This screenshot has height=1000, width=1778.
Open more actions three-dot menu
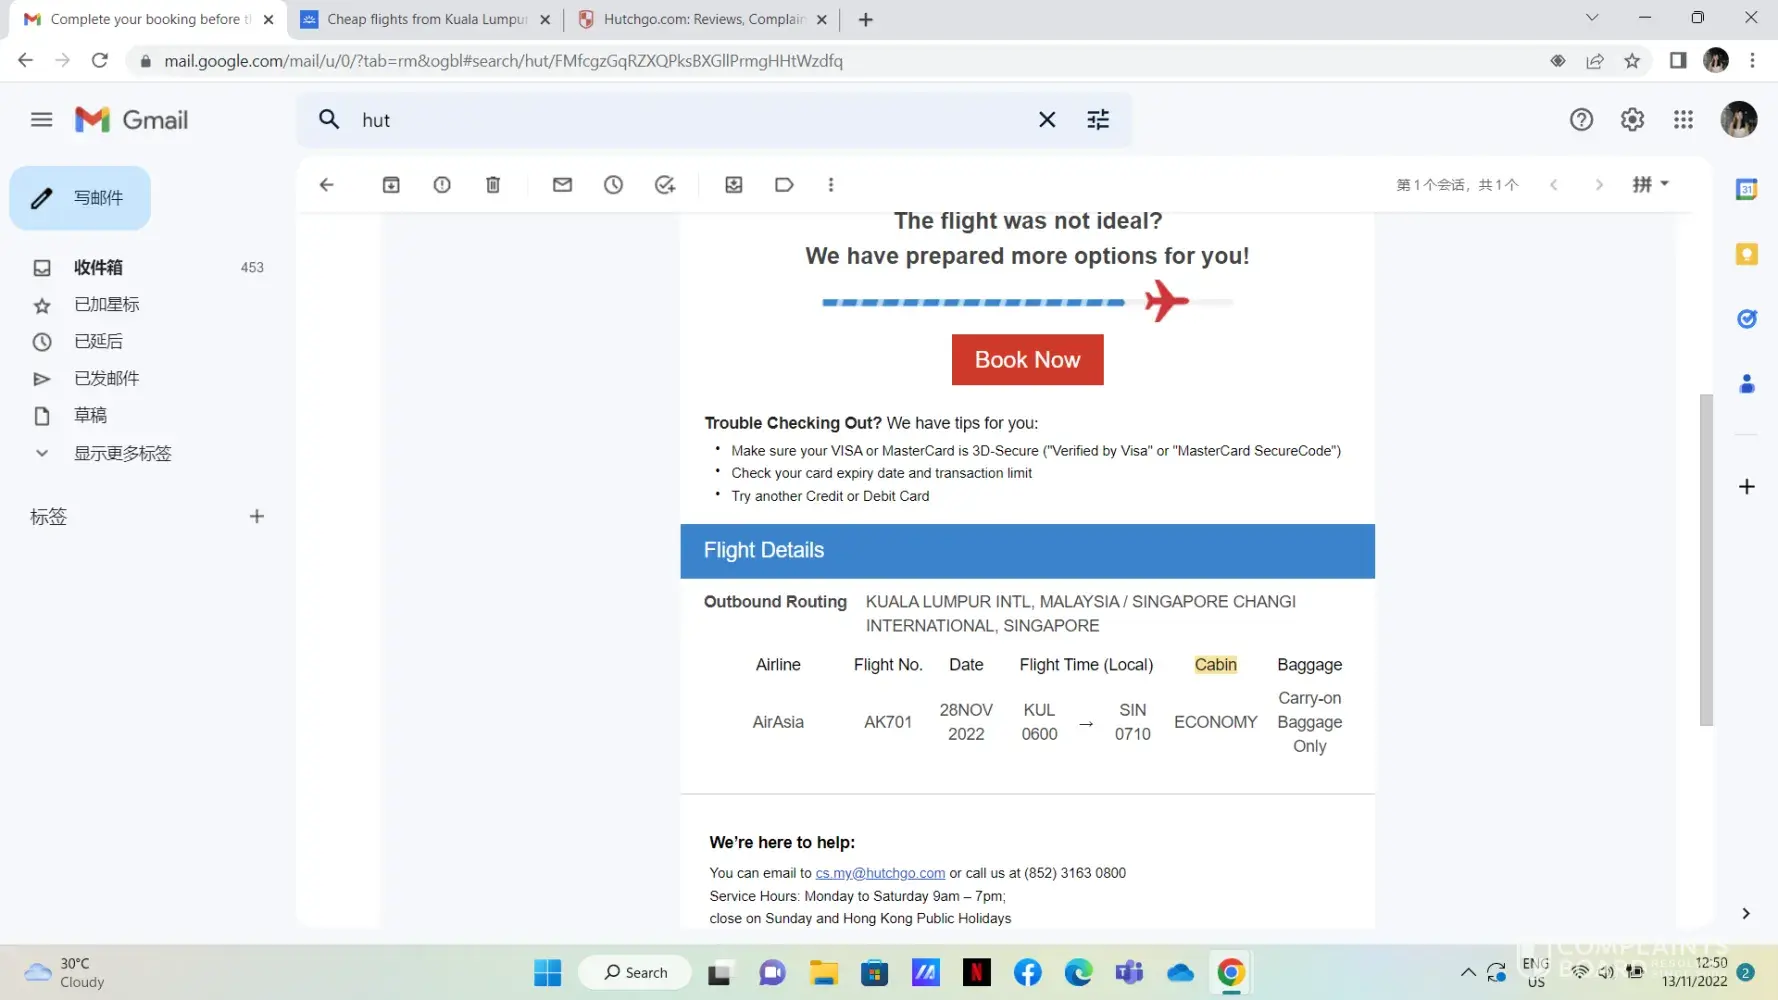coord(831,185)
